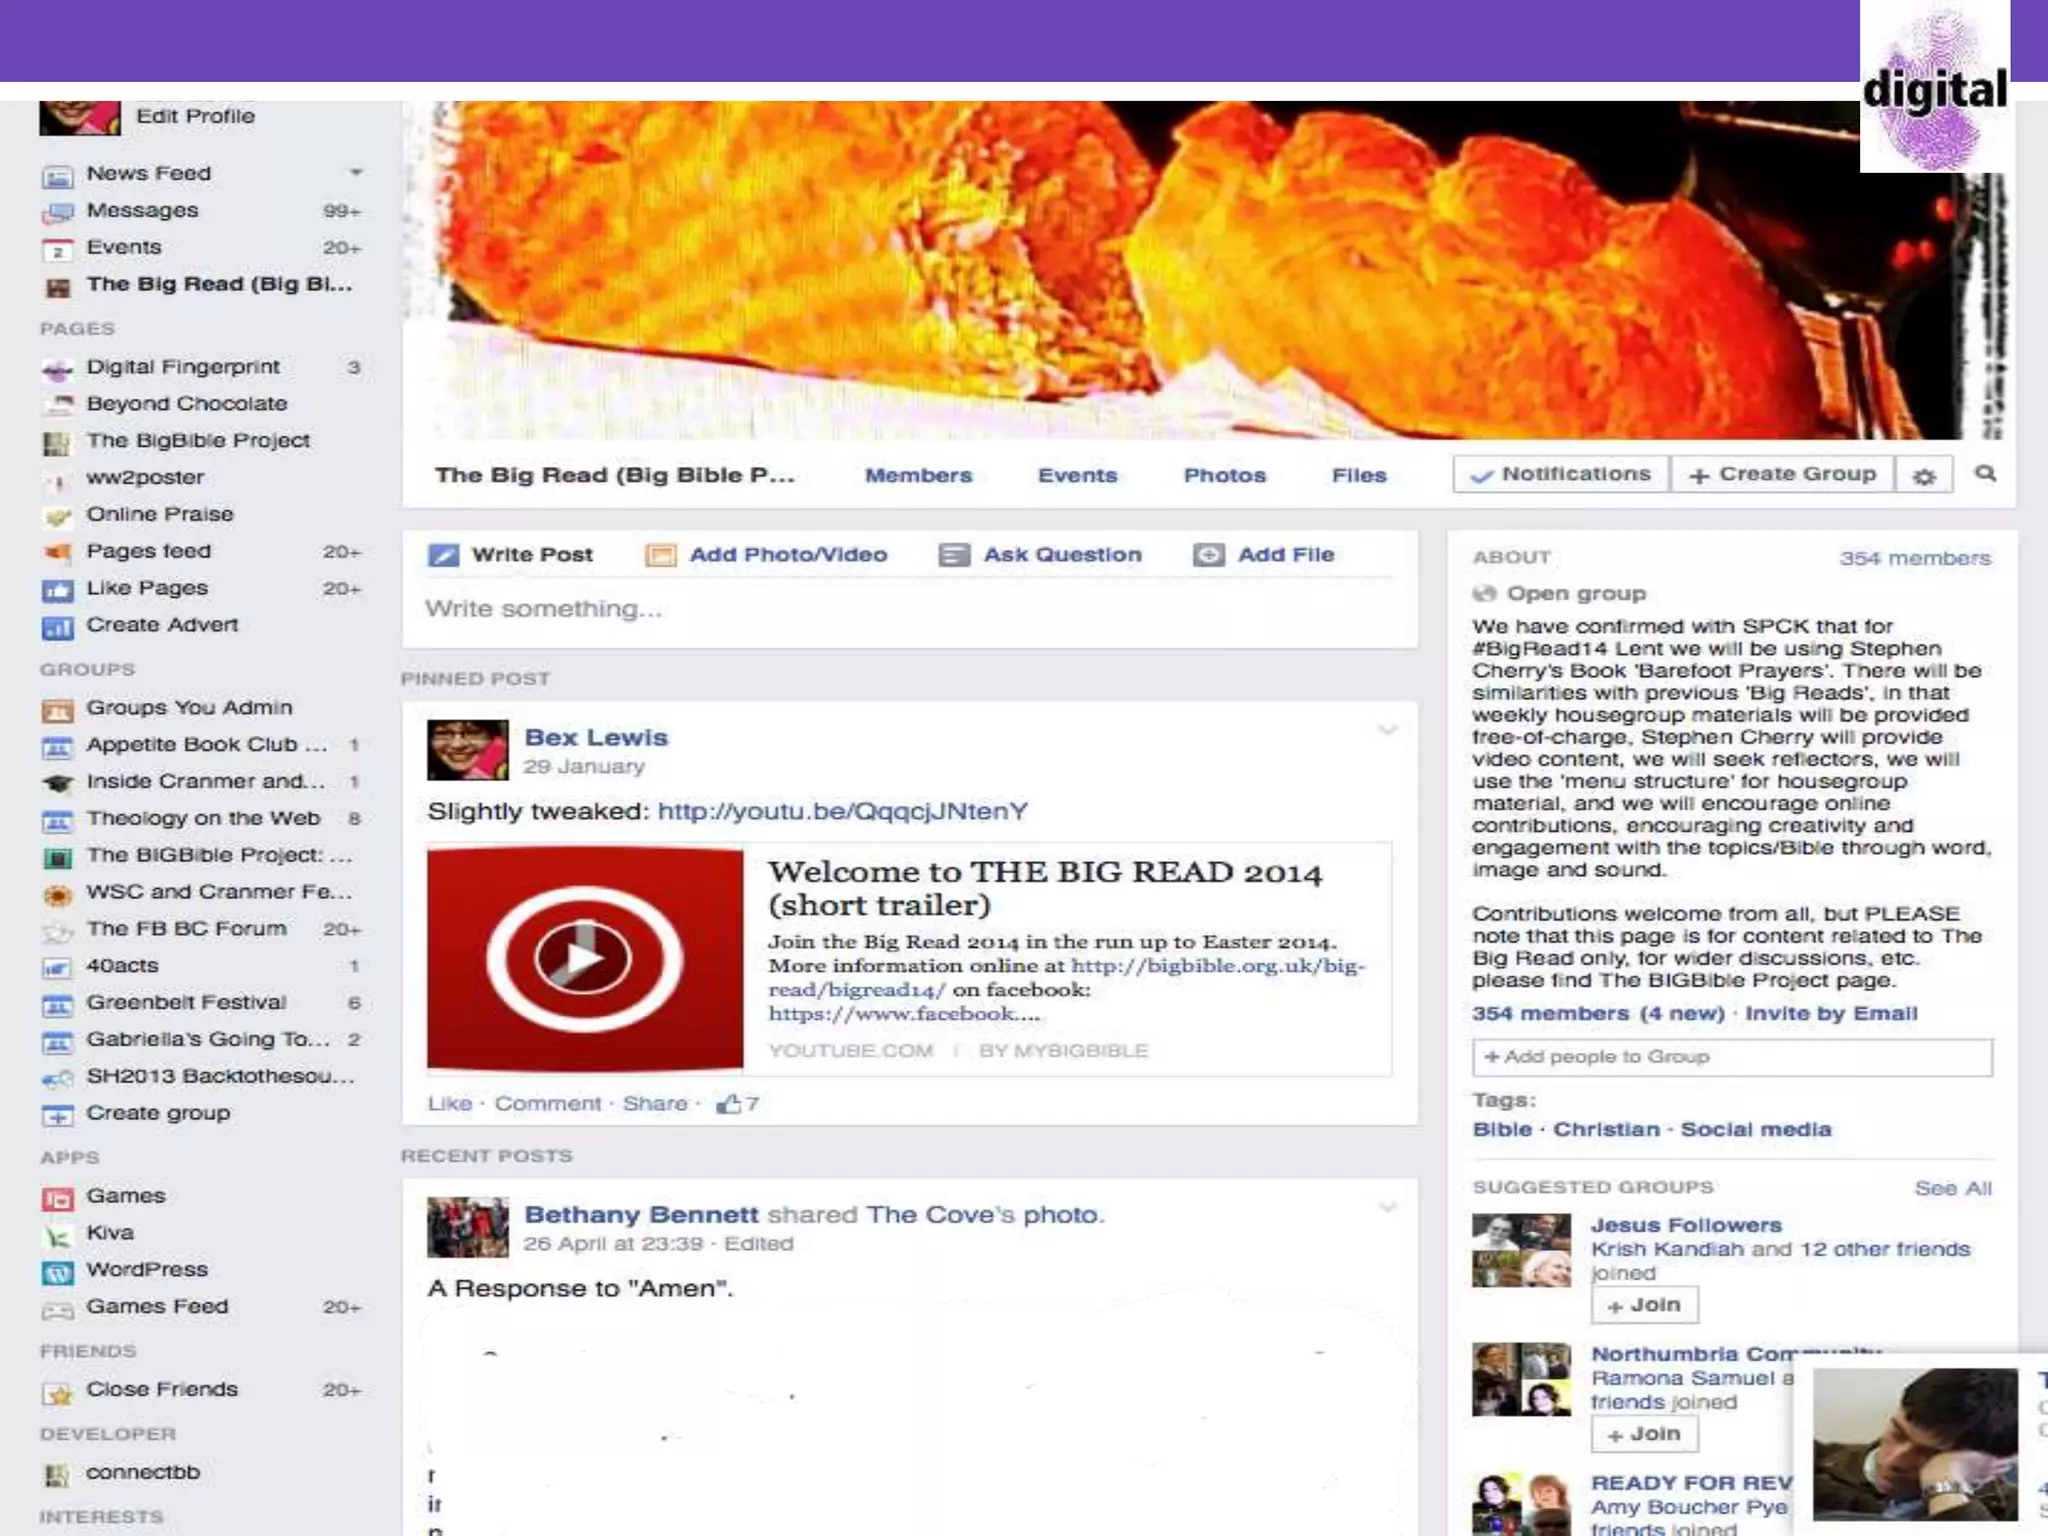Click the thumbs-up likes icon on pinned post
2048x1536 pixels.
pos(729,1104)
